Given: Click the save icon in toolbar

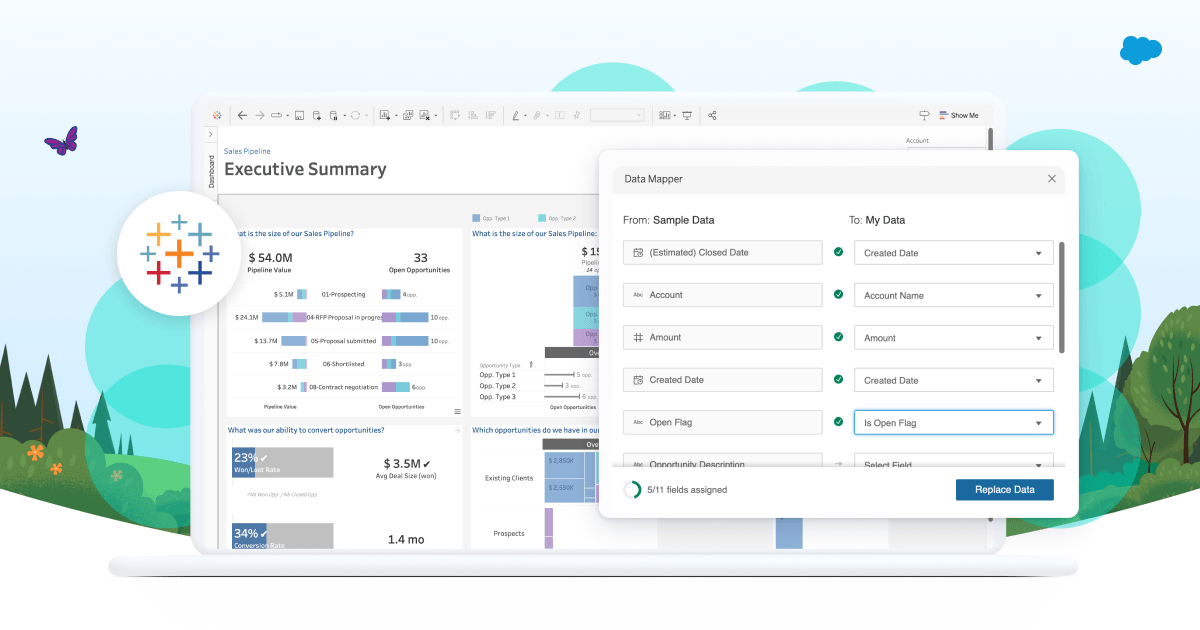Looking at the screenshot, I should click(299, 116).
